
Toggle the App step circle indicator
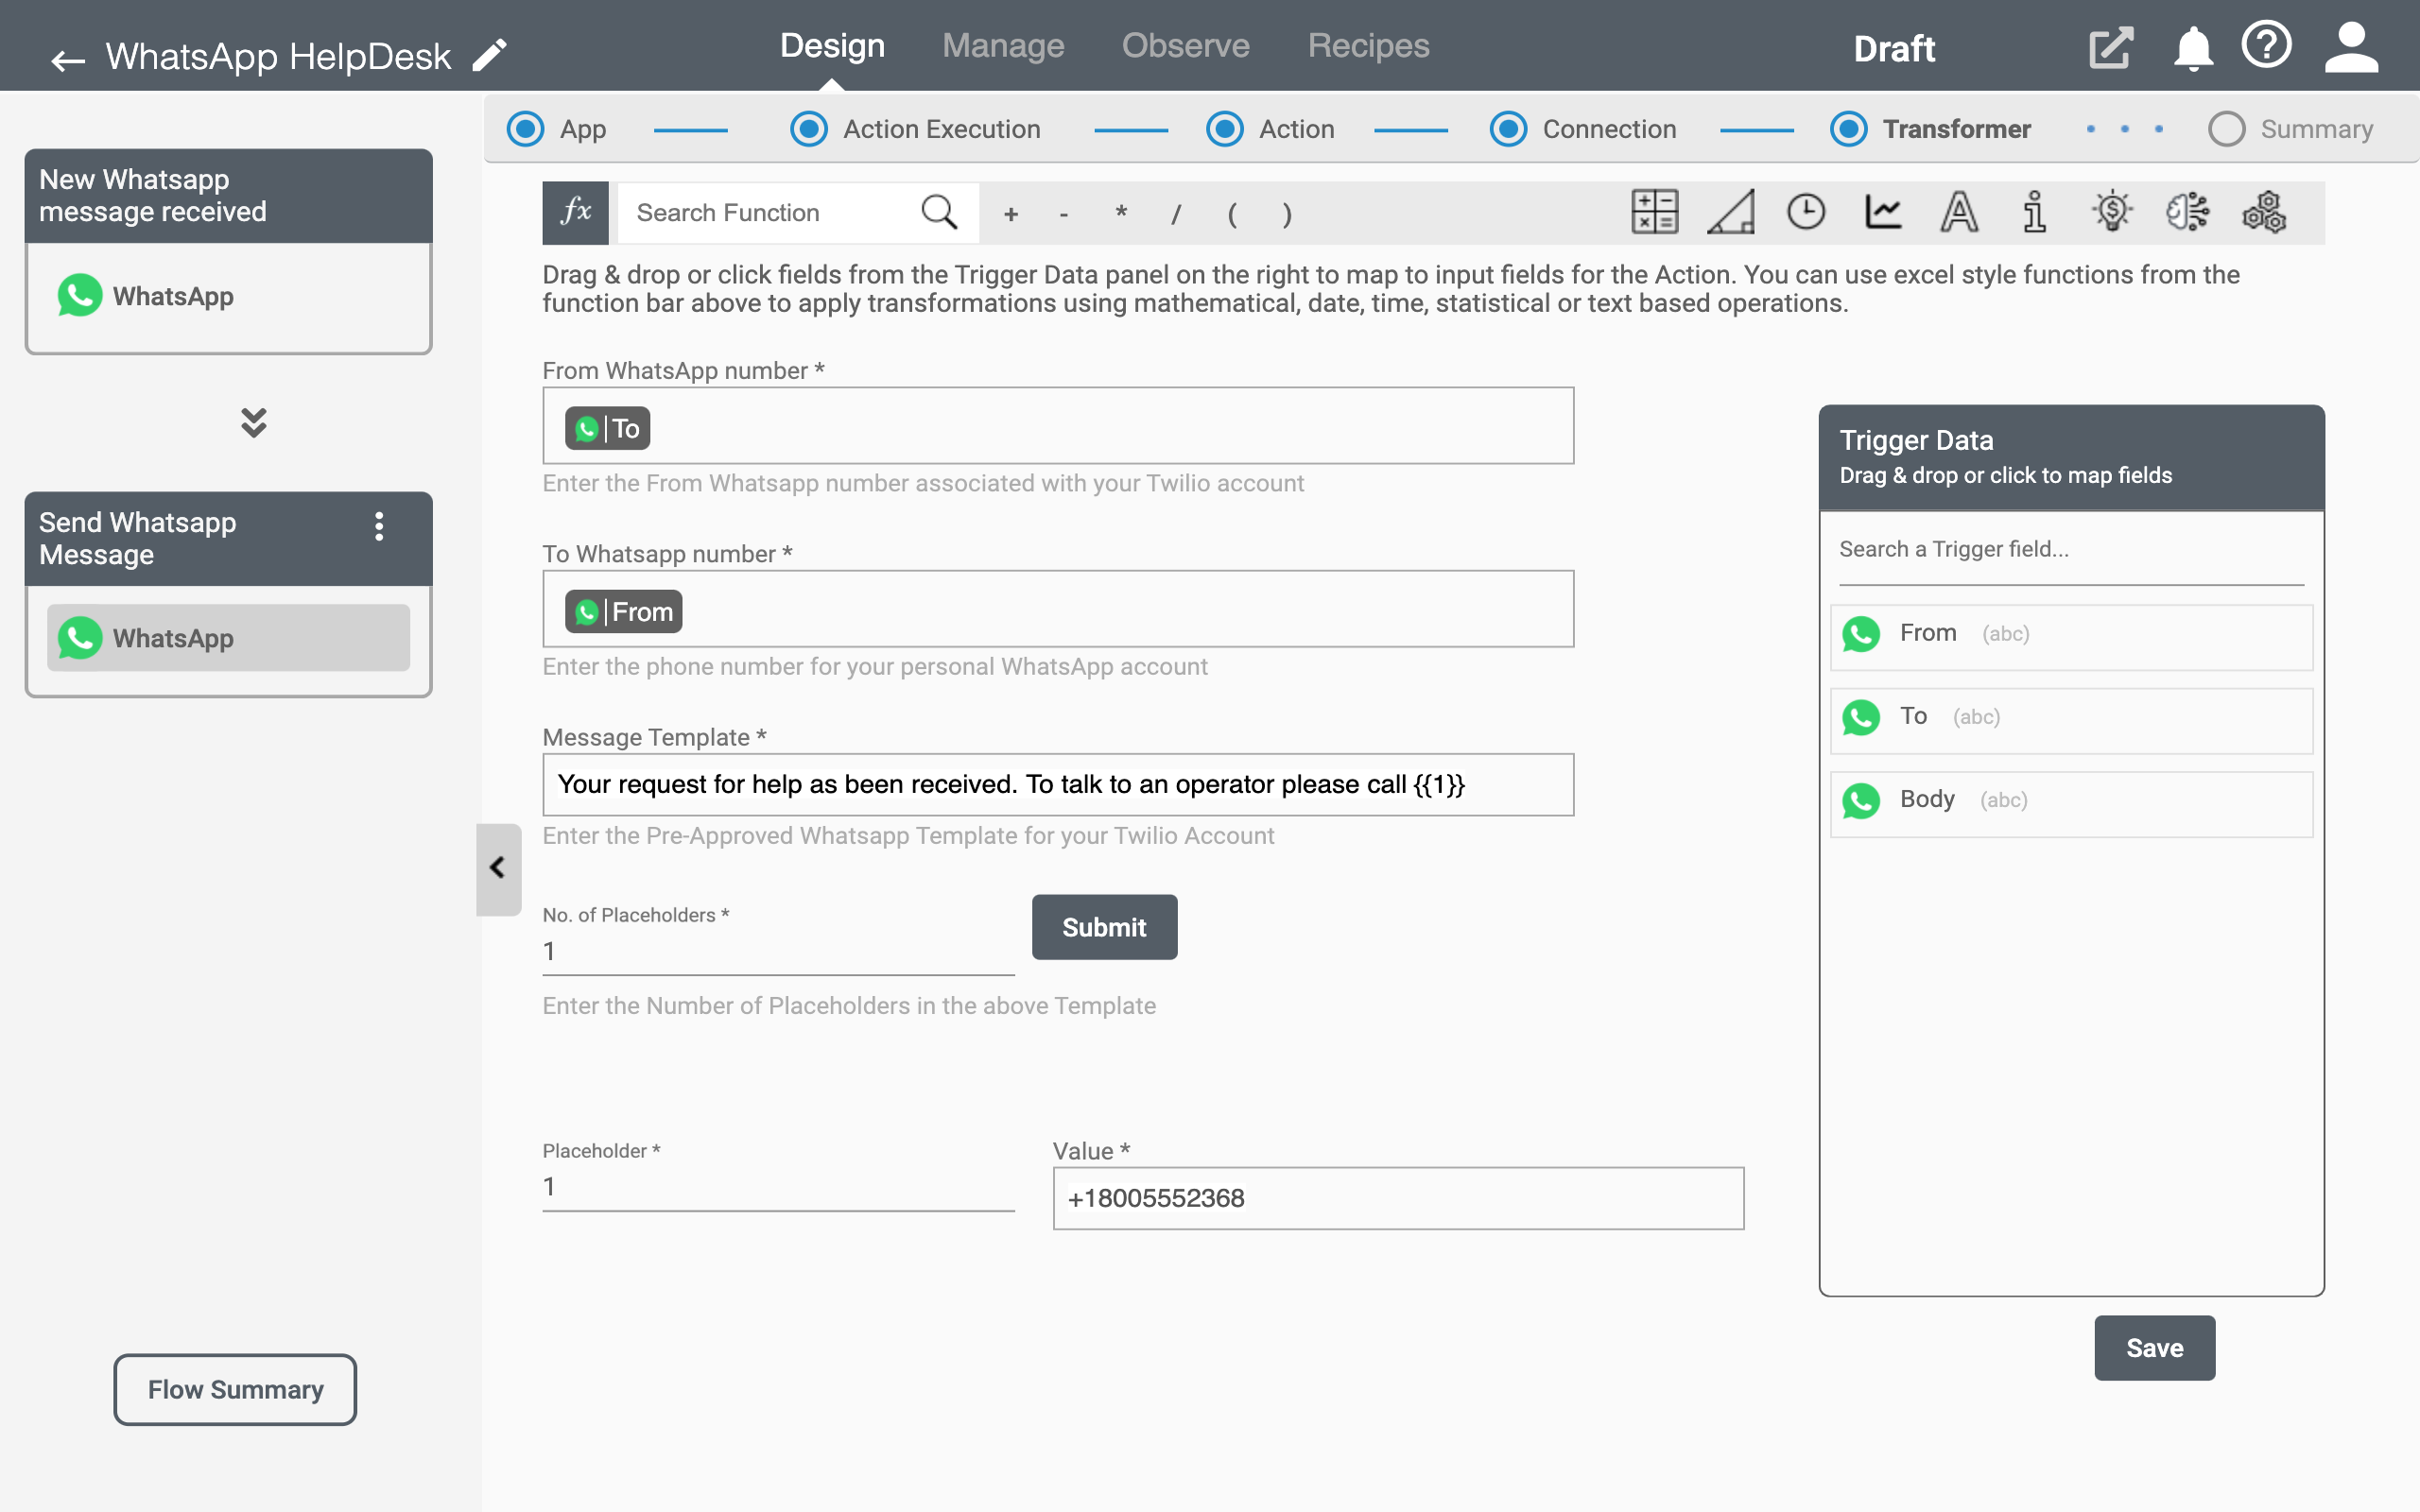point(525,128)
